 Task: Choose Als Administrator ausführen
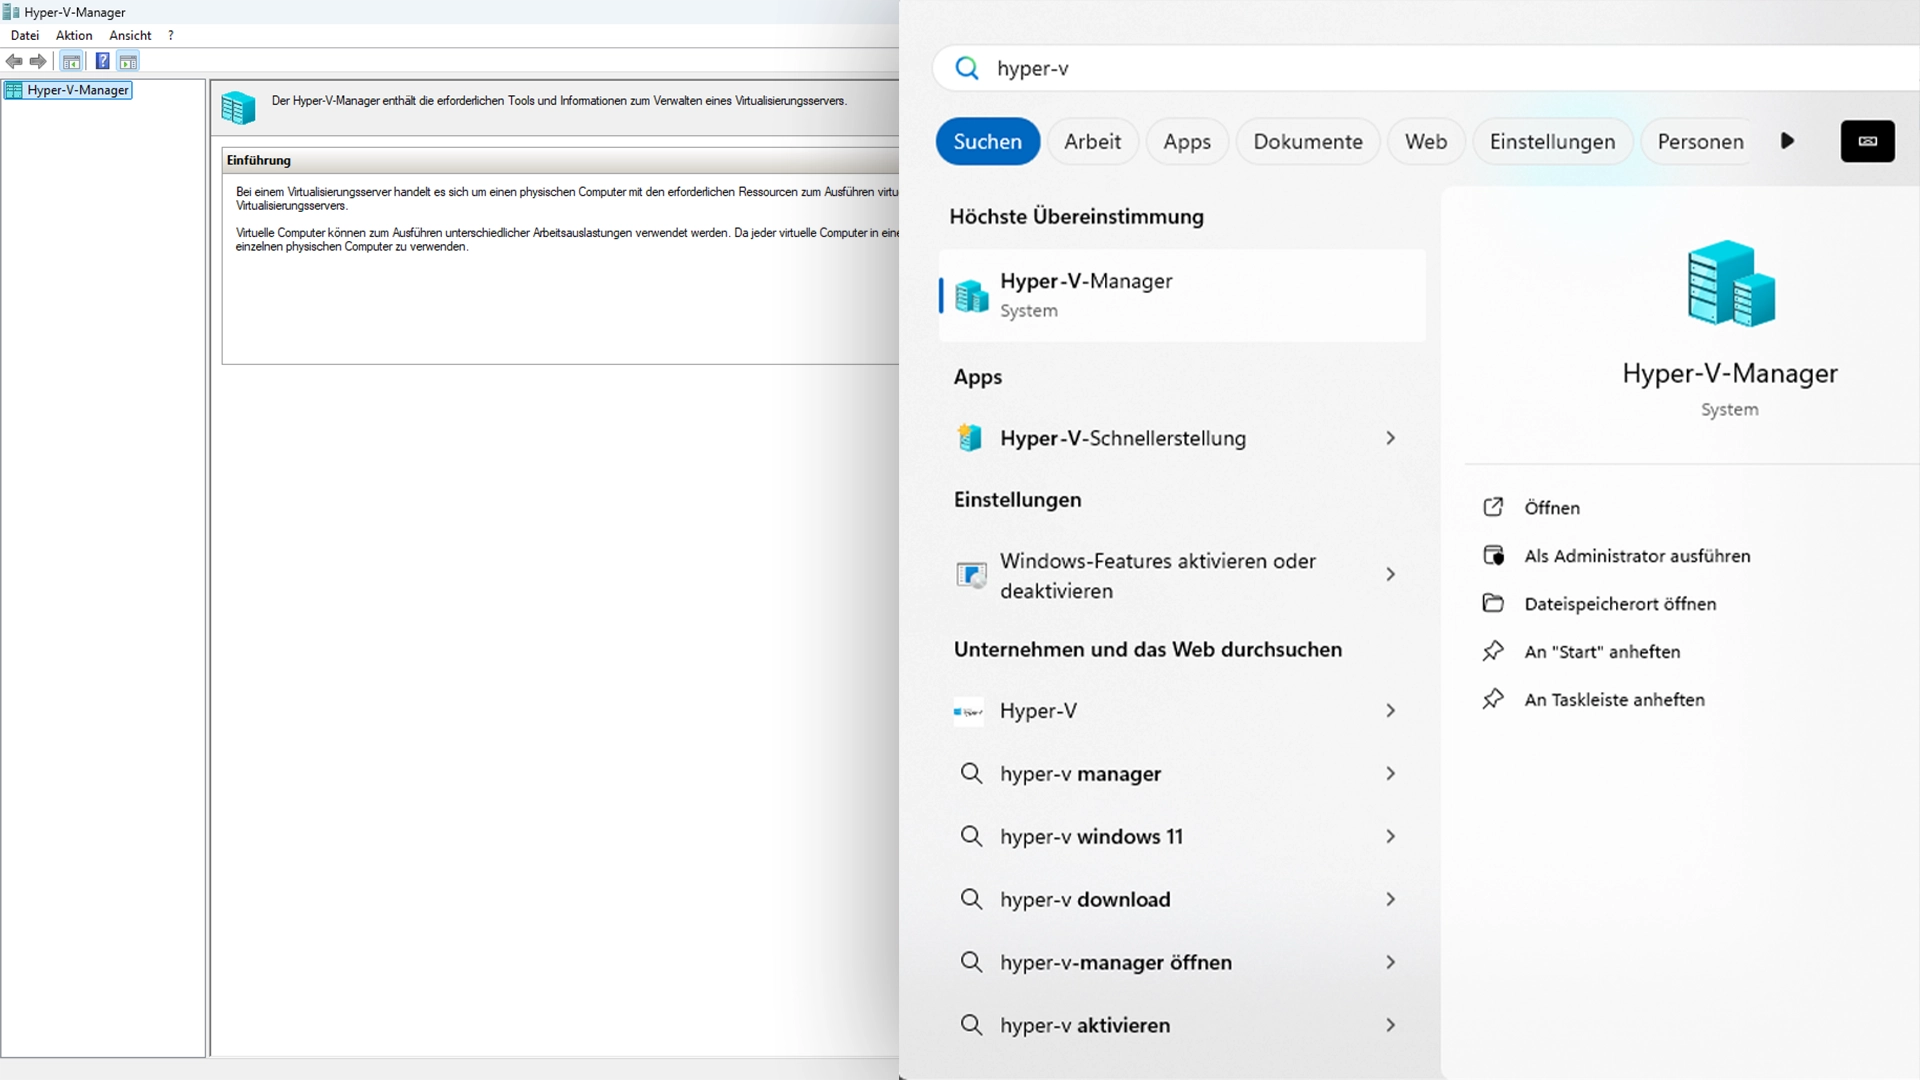1637,556
